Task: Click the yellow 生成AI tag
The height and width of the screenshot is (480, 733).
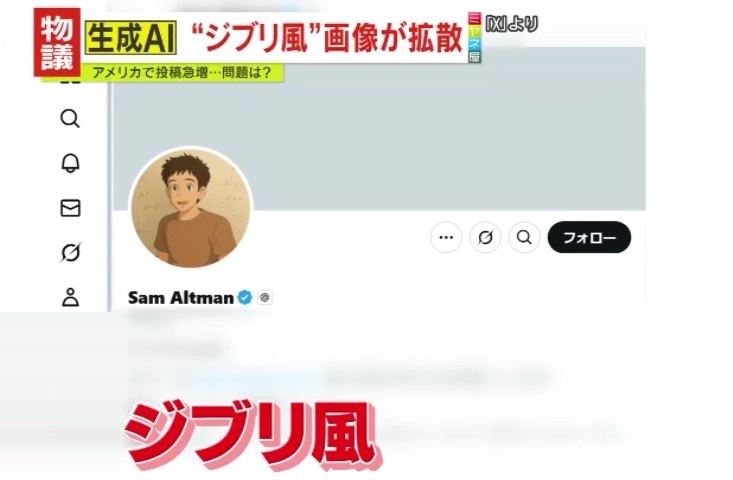Action: [x=131, y=37]
